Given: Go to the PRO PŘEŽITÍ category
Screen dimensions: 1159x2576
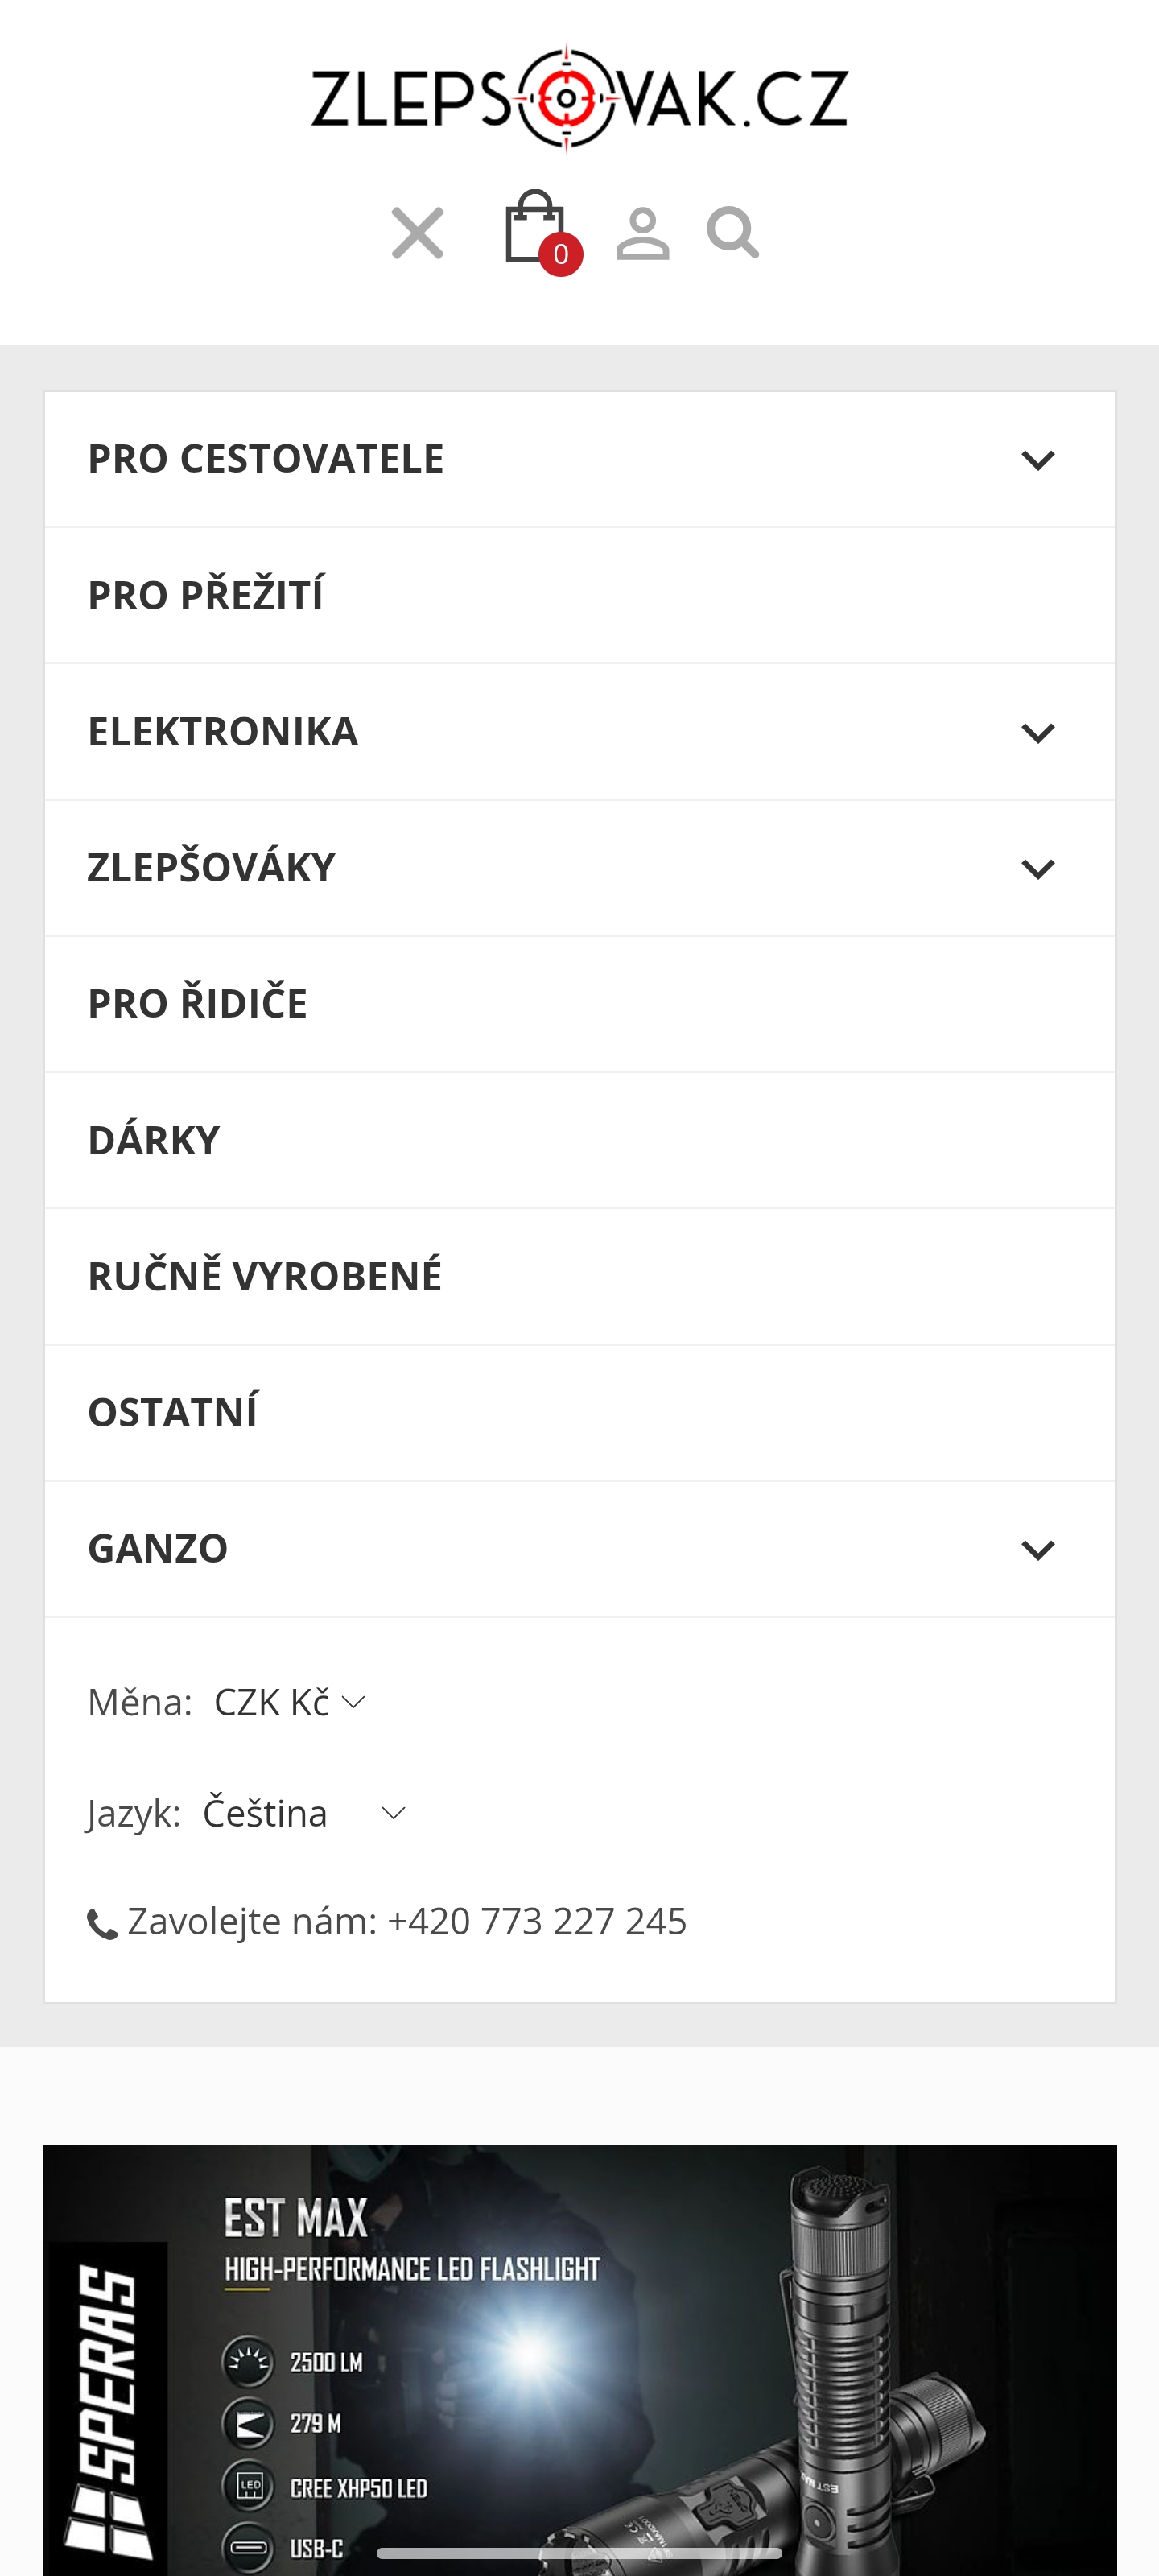Looking at the screenshot, I should [206, 595].
